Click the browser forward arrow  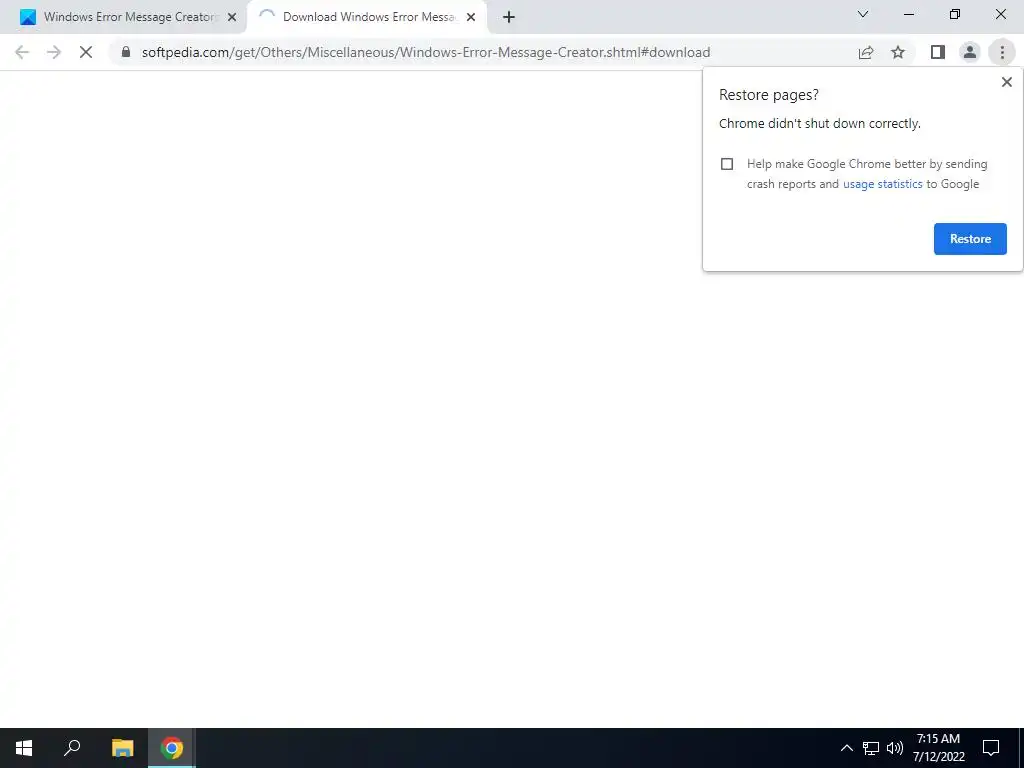54,52
